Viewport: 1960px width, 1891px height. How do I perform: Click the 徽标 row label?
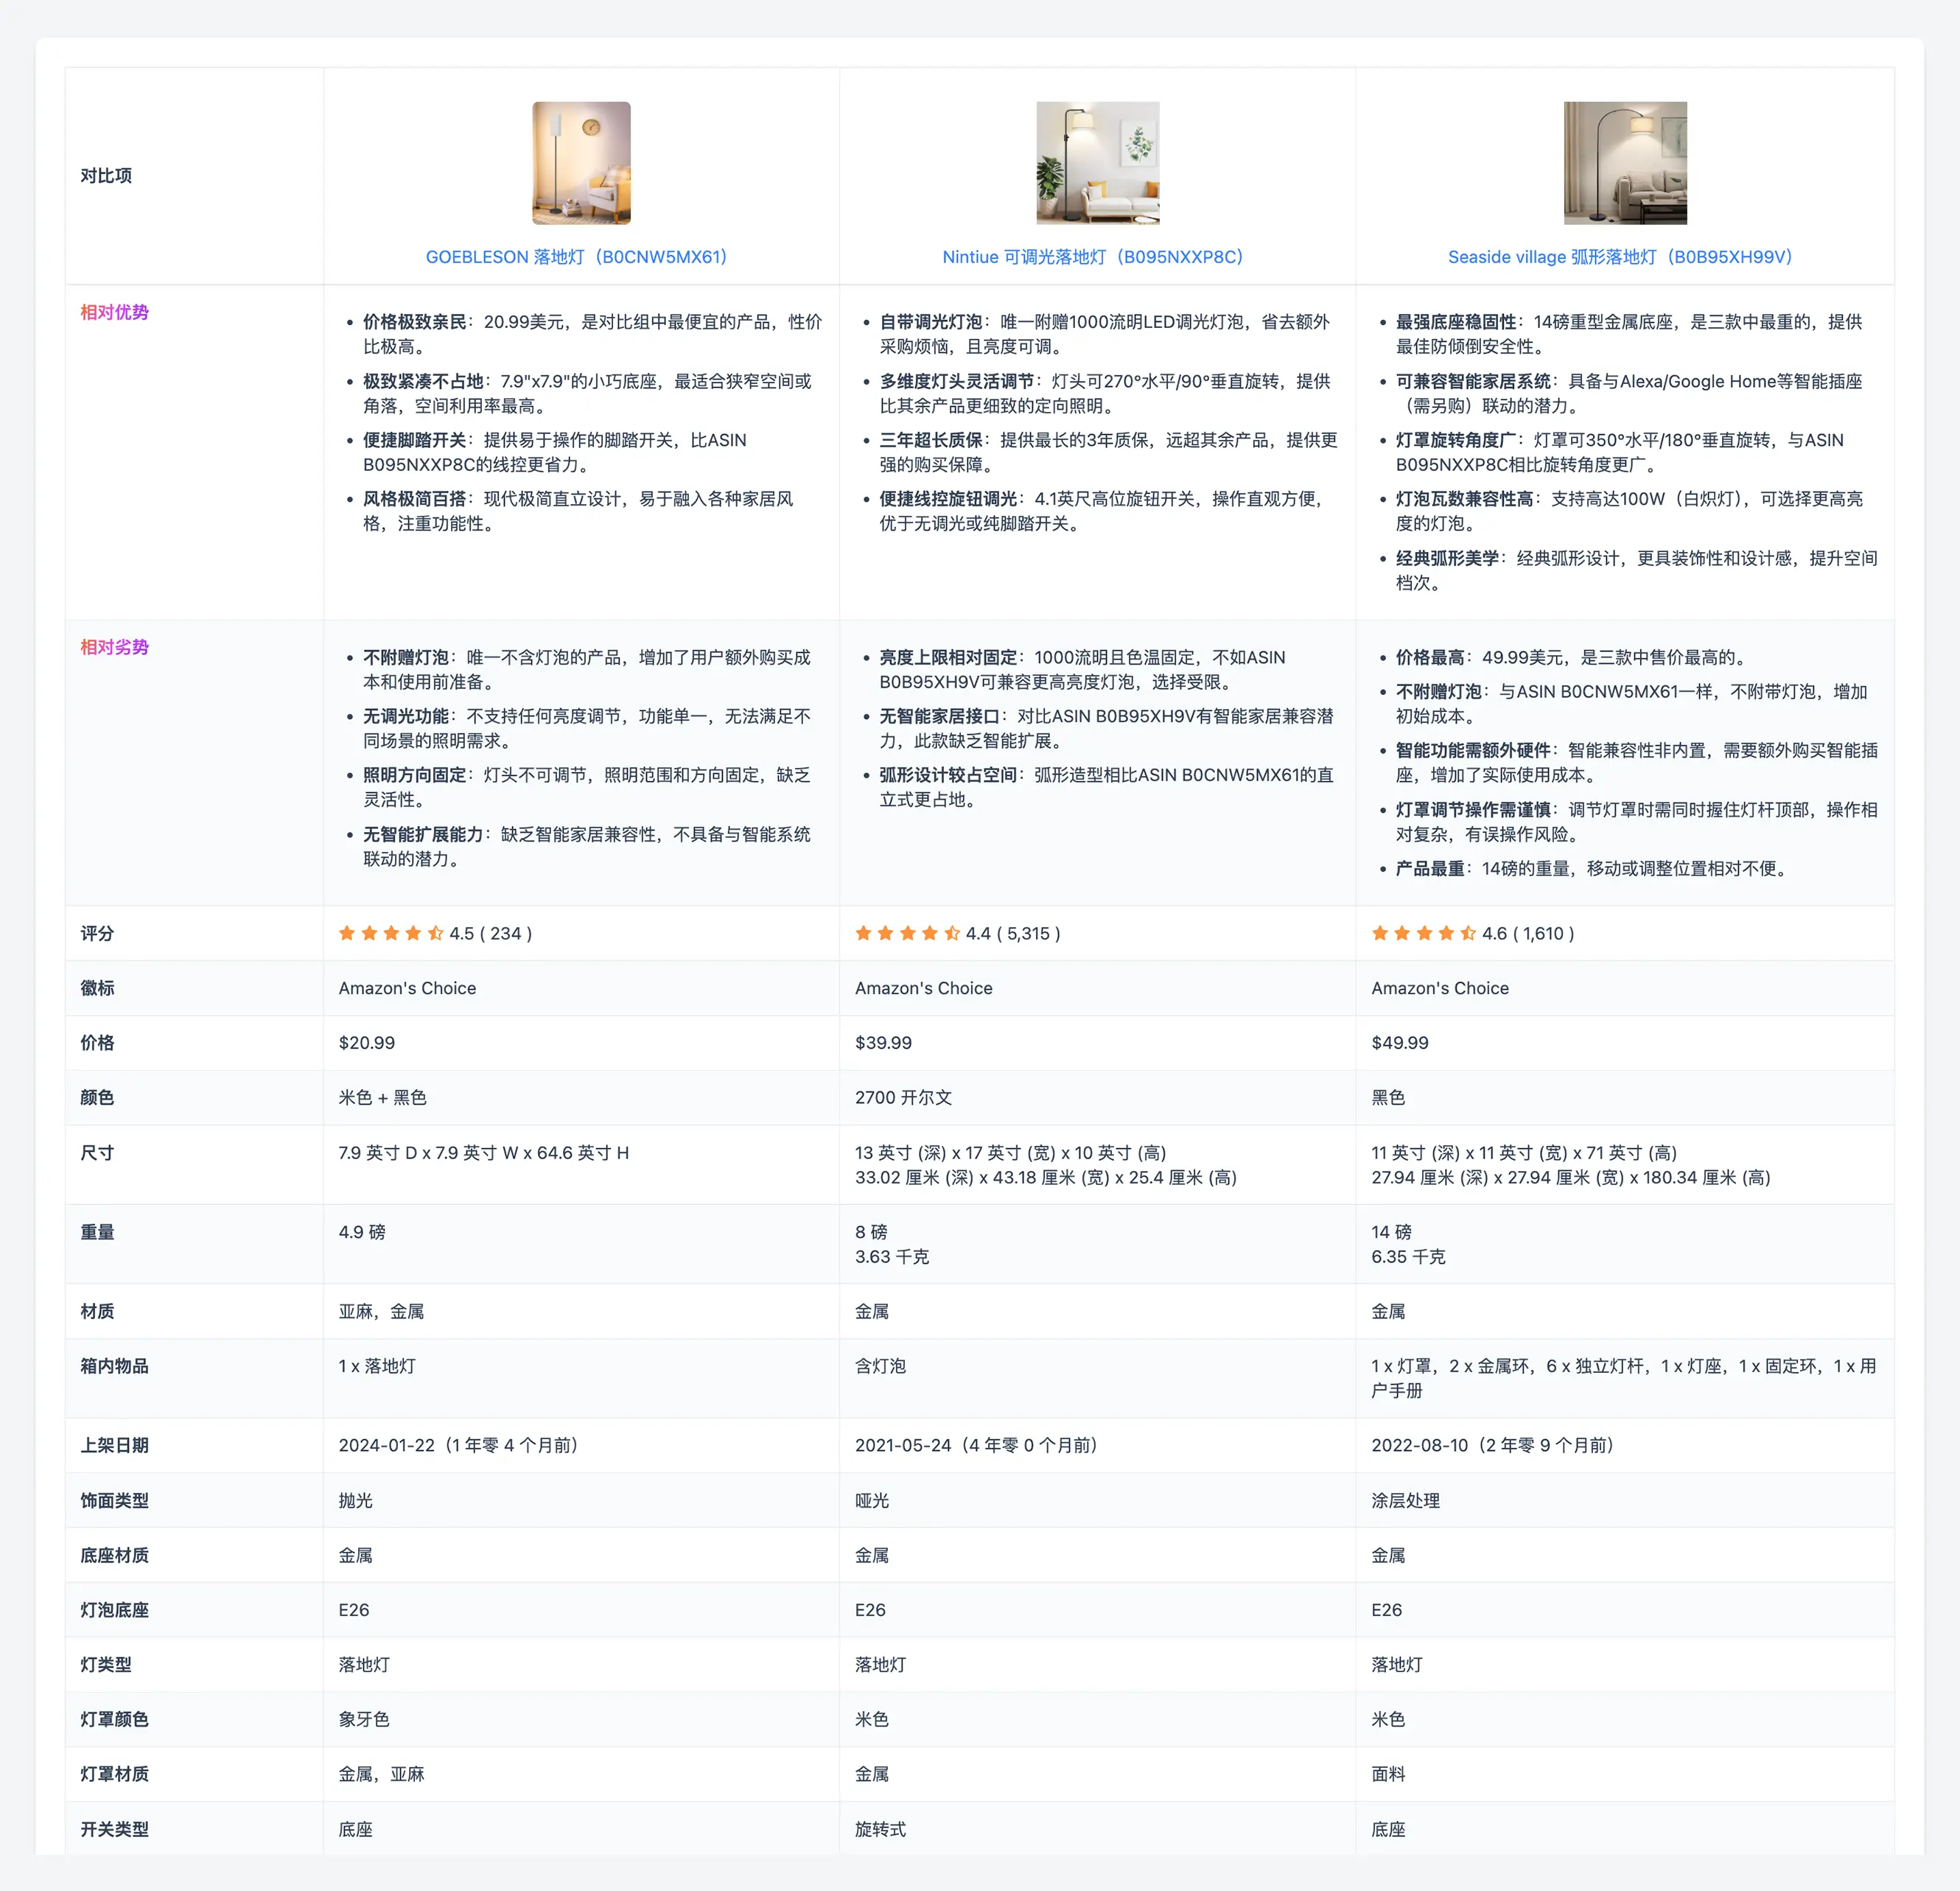pyautogui.click(x=97, y=988)
